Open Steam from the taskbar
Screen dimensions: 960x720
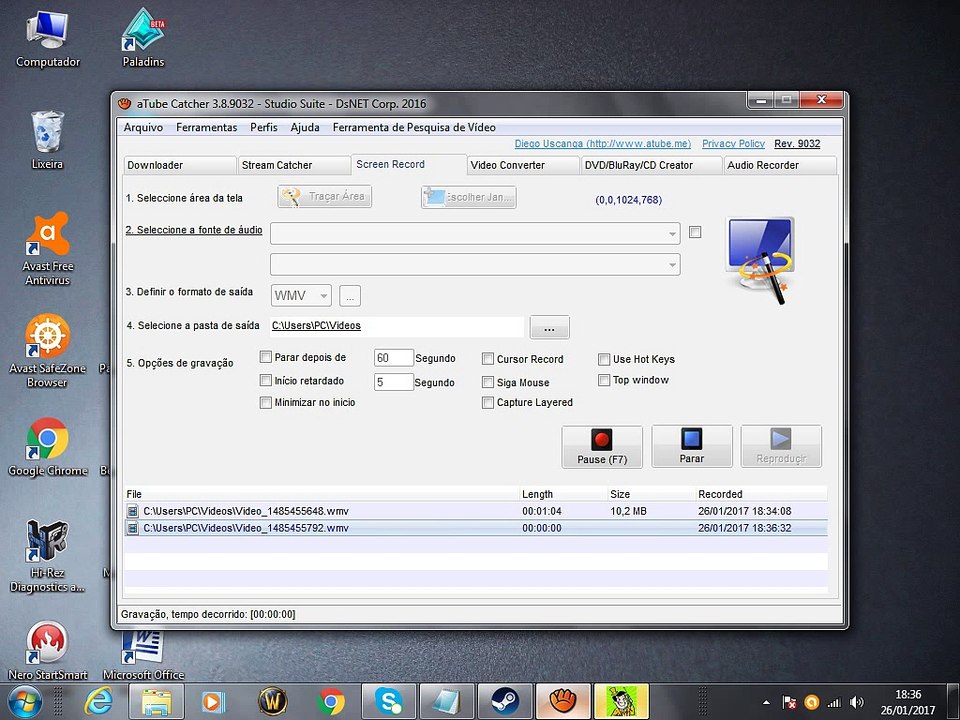click(505, 702)
